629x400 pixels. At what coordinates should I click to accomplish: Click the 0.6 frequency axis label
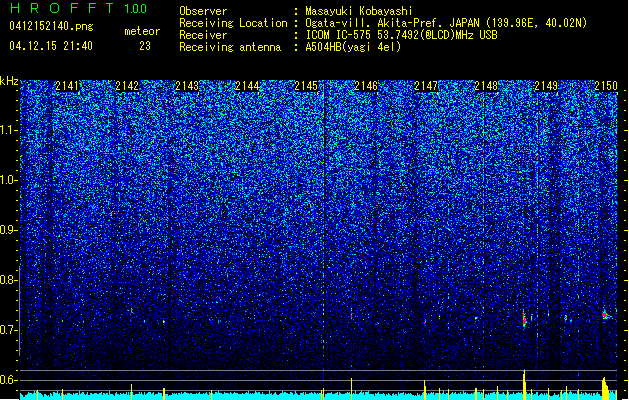tap(8, 380)
